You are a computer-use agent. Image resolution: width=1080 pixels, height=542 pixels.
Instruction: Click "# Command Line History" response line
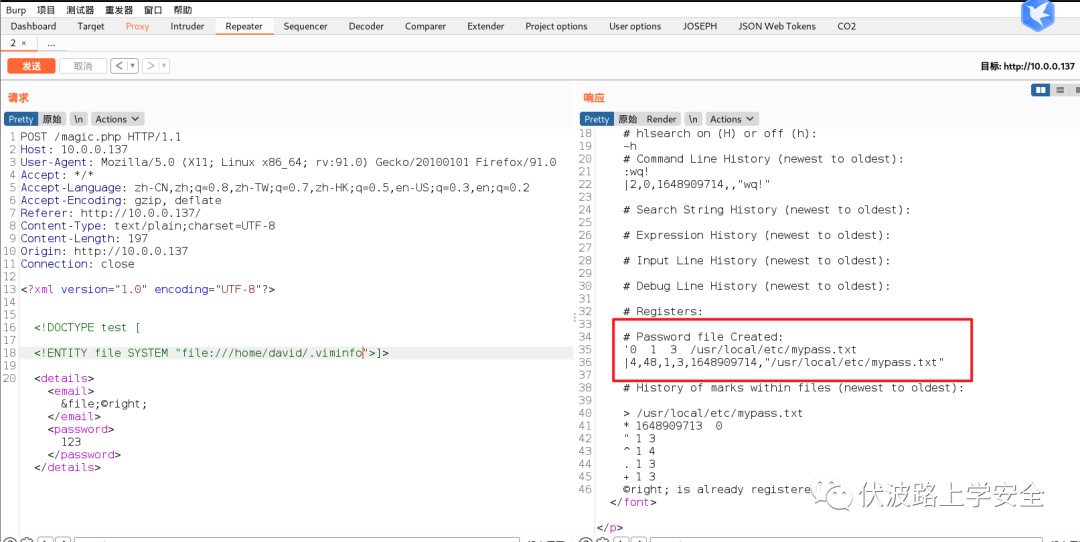(x=763, y=158)
